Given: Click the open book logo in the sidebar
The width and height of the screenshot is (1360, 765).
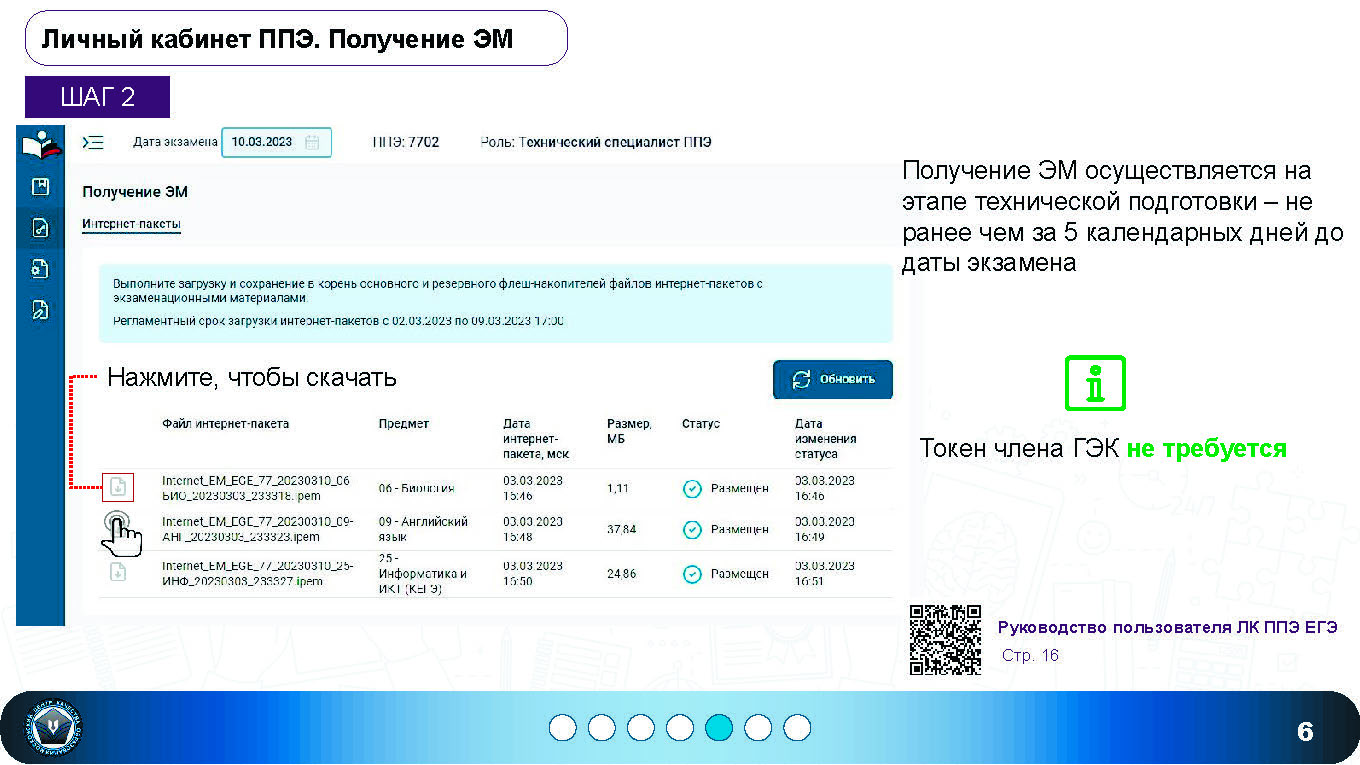Looking at the screenshot, I should pyautogui.click(x=40, y=145).
